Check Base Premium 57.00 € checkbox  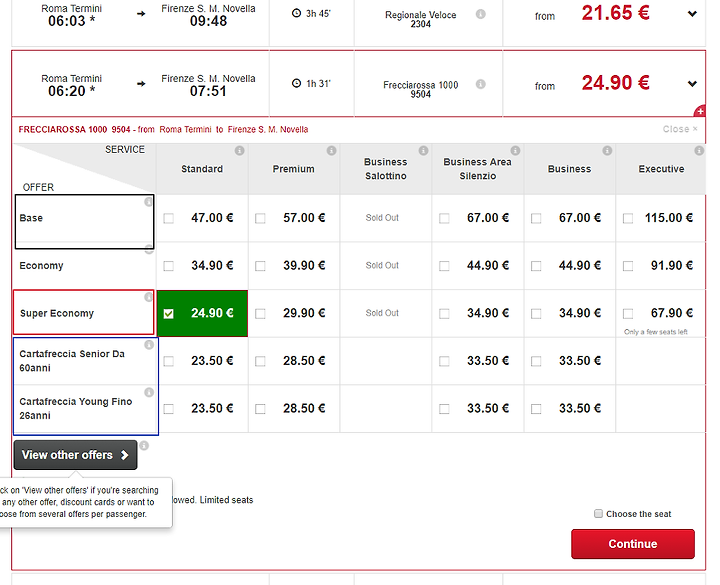[260, 218]
